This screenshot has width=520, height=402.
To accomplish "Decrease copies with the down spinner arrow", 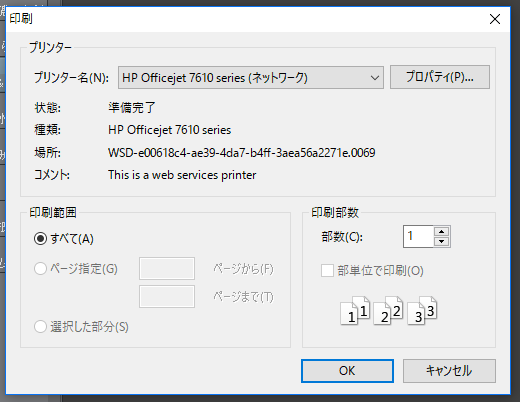I will pos(442,241).
